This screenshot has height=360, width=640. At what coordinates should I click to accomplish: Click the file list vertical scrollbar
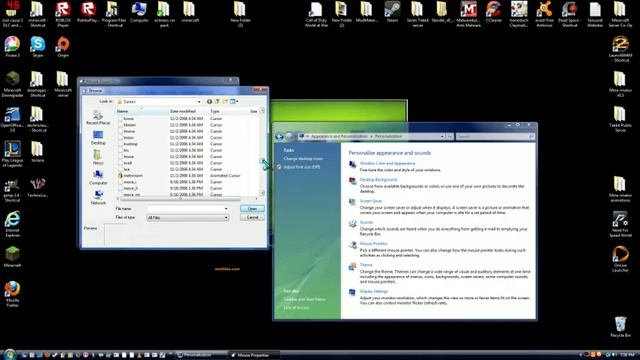(x=262, y=152)
